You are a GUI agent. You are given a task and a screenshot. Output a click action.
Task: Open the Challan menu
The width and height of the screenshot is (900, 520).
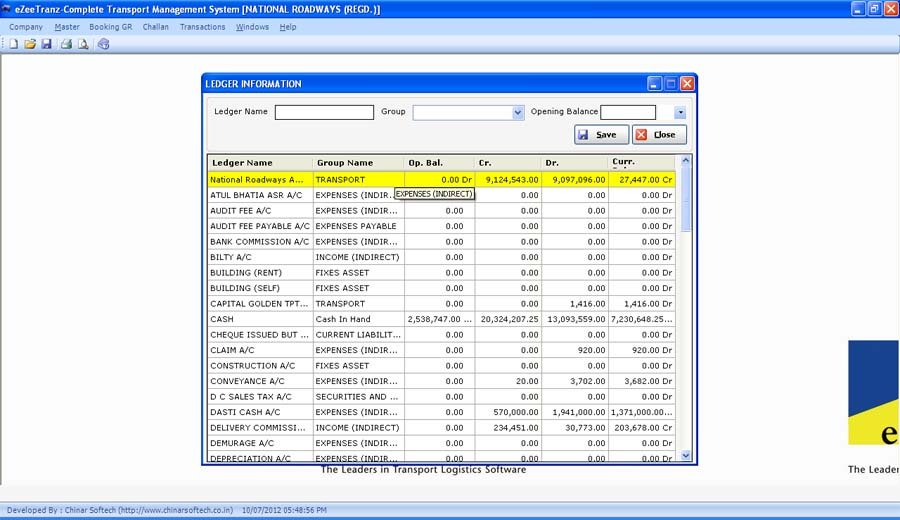click(x=156, y=27)
